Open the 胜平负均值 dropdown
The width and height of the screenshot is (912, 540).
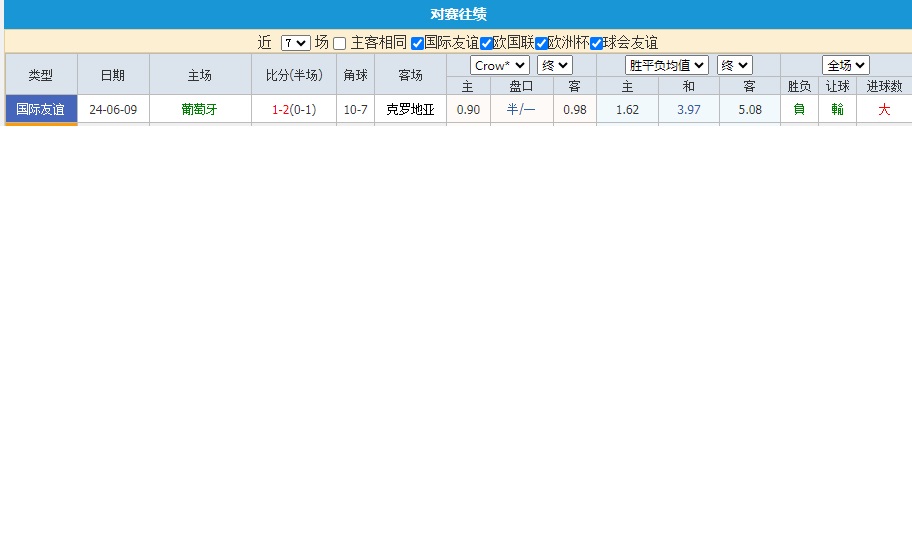667,65
